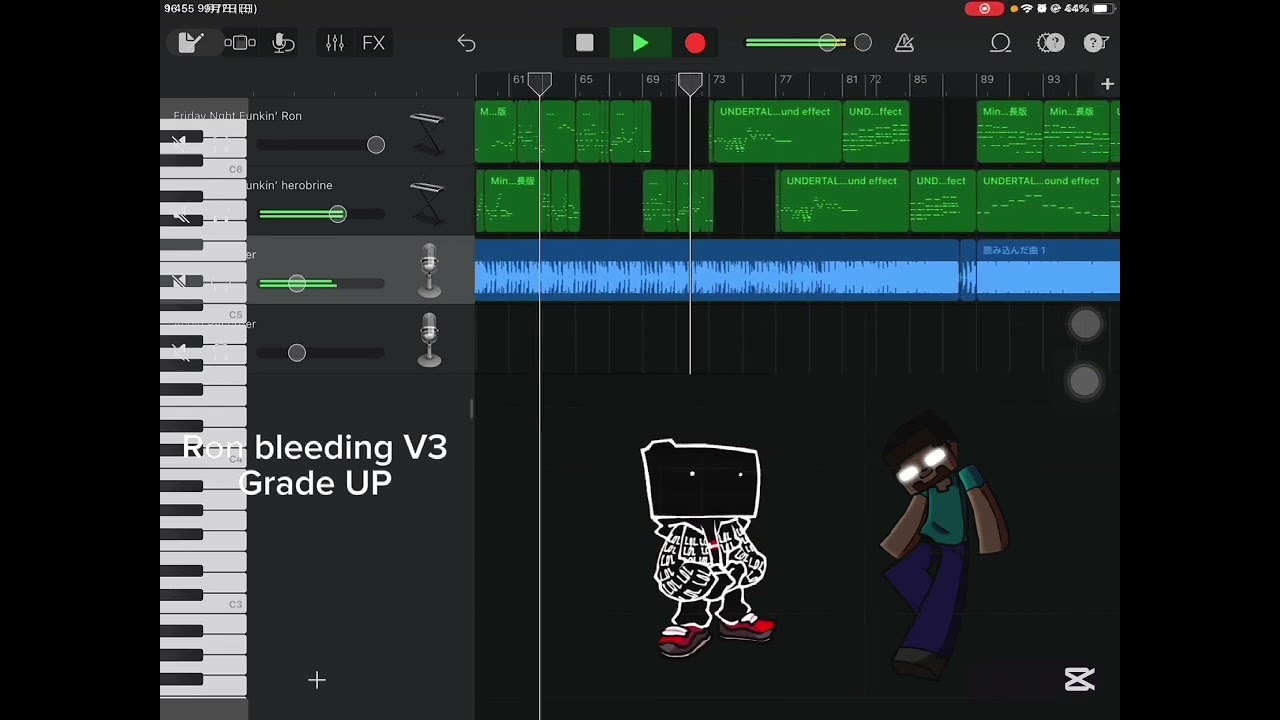Mute the fourth audio track
Viewport: 1280px width, 720px height.
click(x=180, y=352)
